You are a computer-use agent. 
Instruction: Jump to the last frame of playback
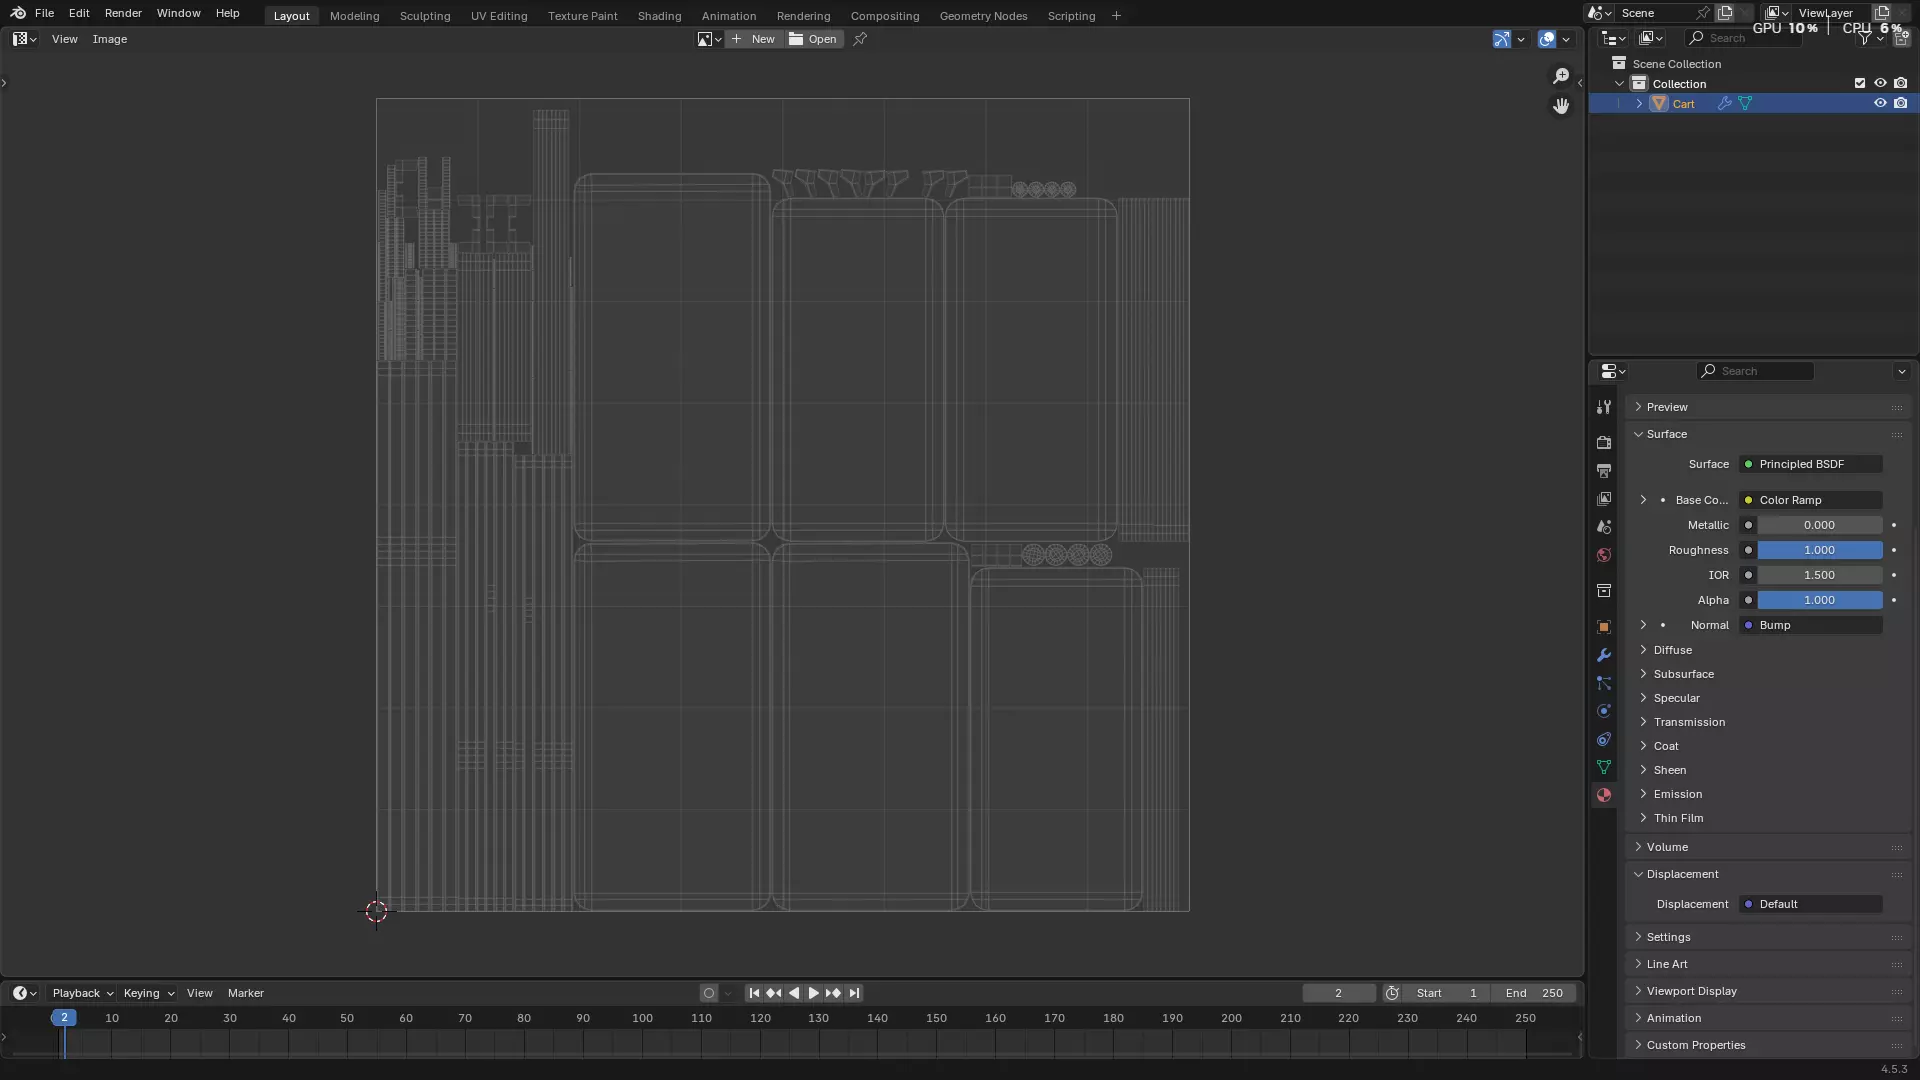click(854, 993)
